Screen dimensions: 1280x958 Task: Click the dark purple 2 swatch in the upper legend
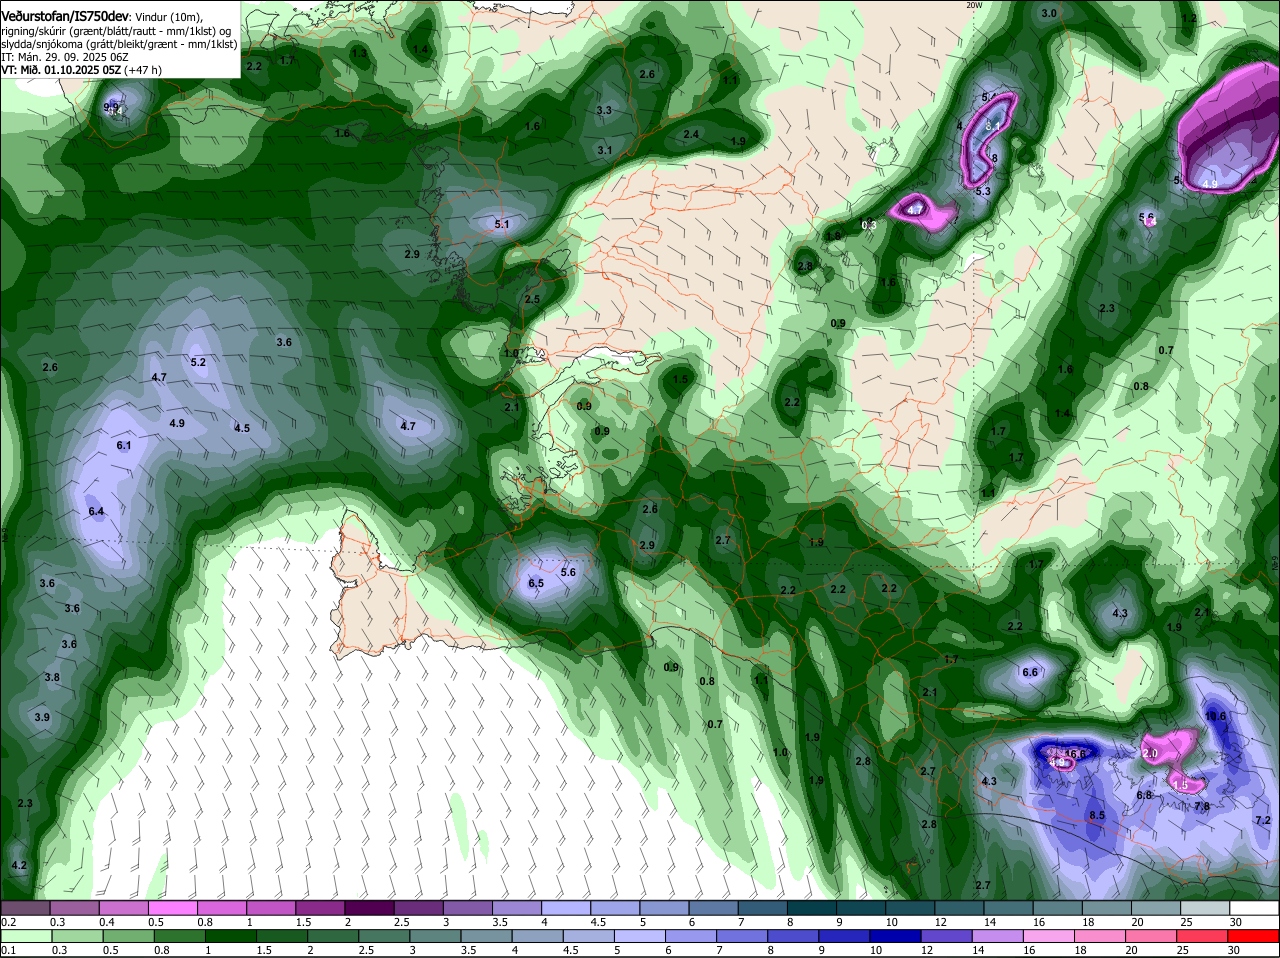[x=369, y=908]
